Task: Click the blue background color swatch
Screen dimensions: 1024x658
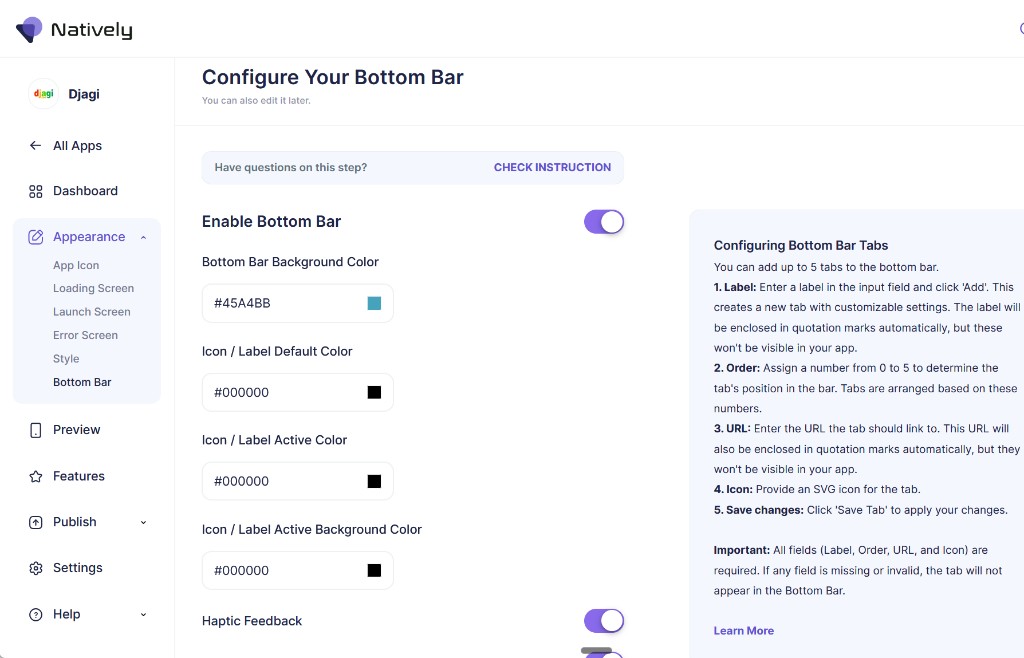Action: [x=374, y=303]
